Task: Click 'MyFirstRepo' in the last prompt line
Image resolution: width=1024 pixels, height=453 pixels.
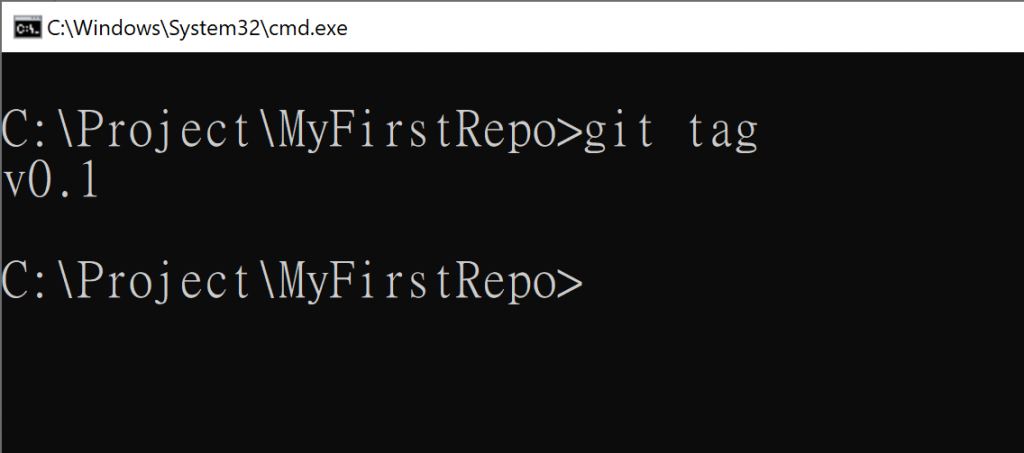Action: [417, 283]
